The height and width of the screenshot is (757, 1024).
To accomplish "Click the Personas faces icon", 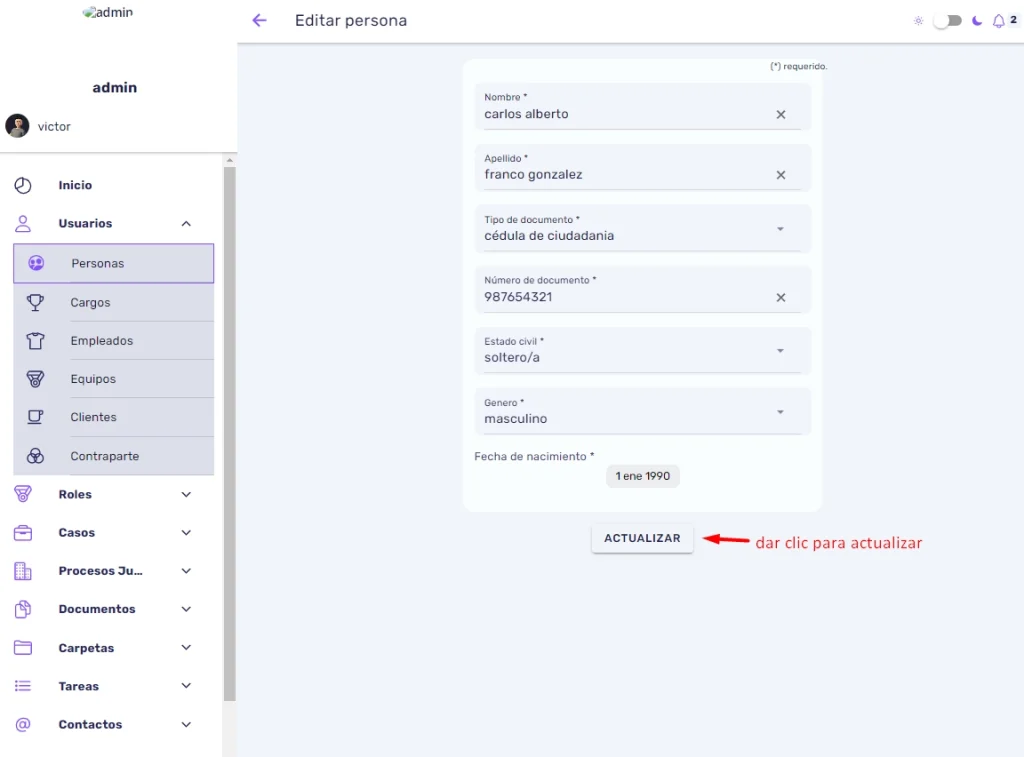I will click(x=36, y=263).
